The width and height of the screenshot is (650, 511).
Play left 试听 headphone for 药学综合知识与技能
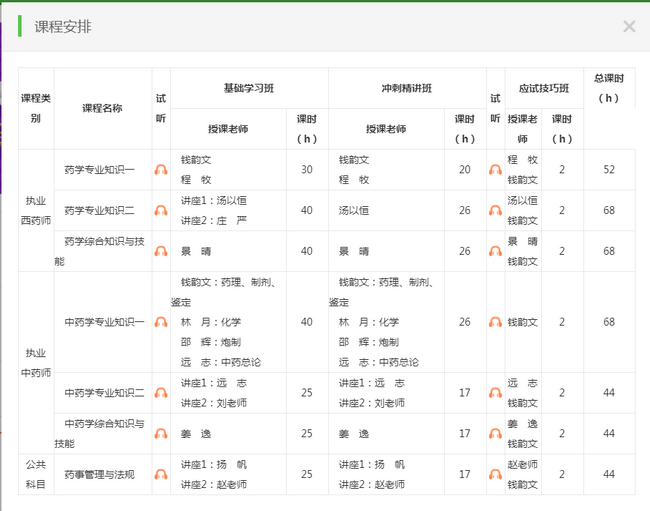pos(161,251)
